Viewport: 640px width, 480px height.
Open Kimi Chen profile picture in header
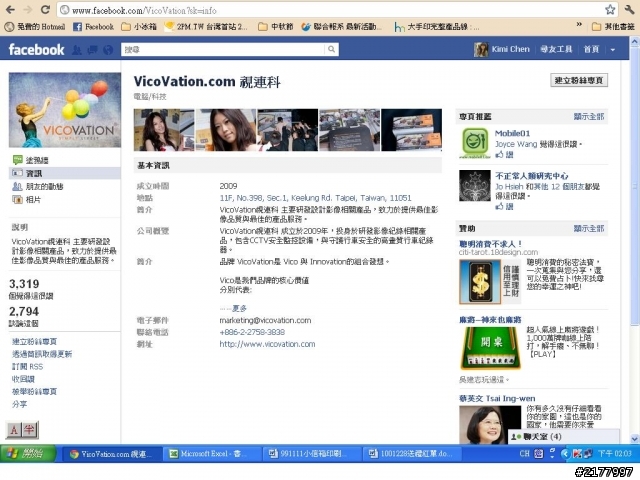(481, 49)
